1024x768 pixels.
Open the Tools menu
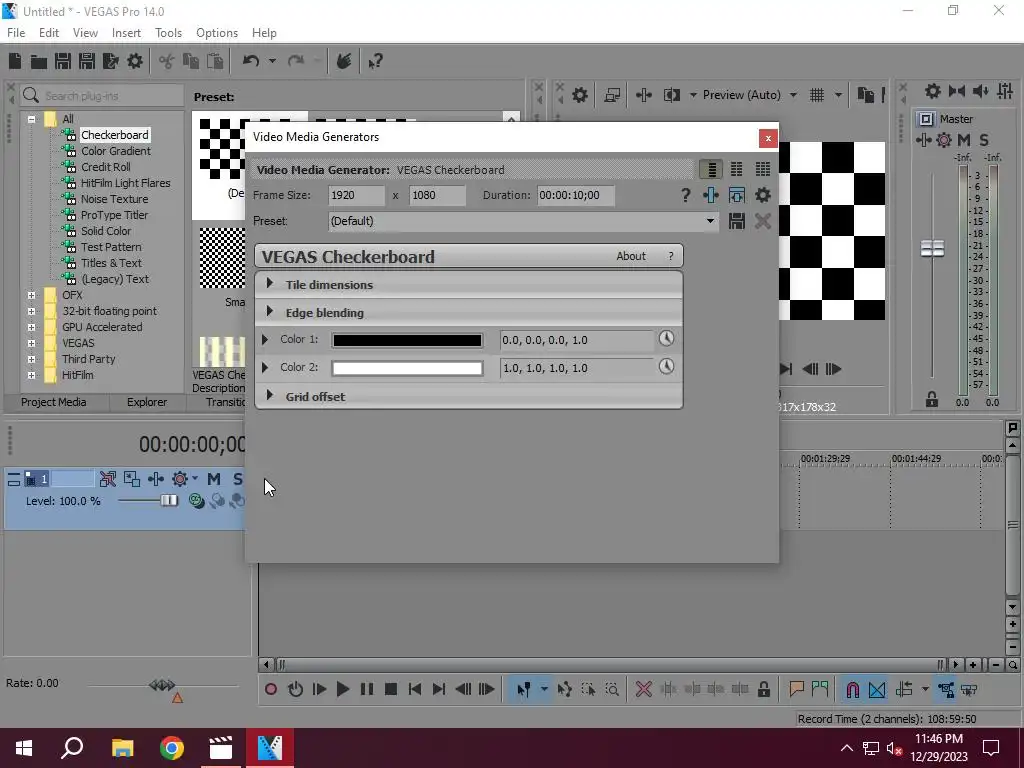(168, 33)
